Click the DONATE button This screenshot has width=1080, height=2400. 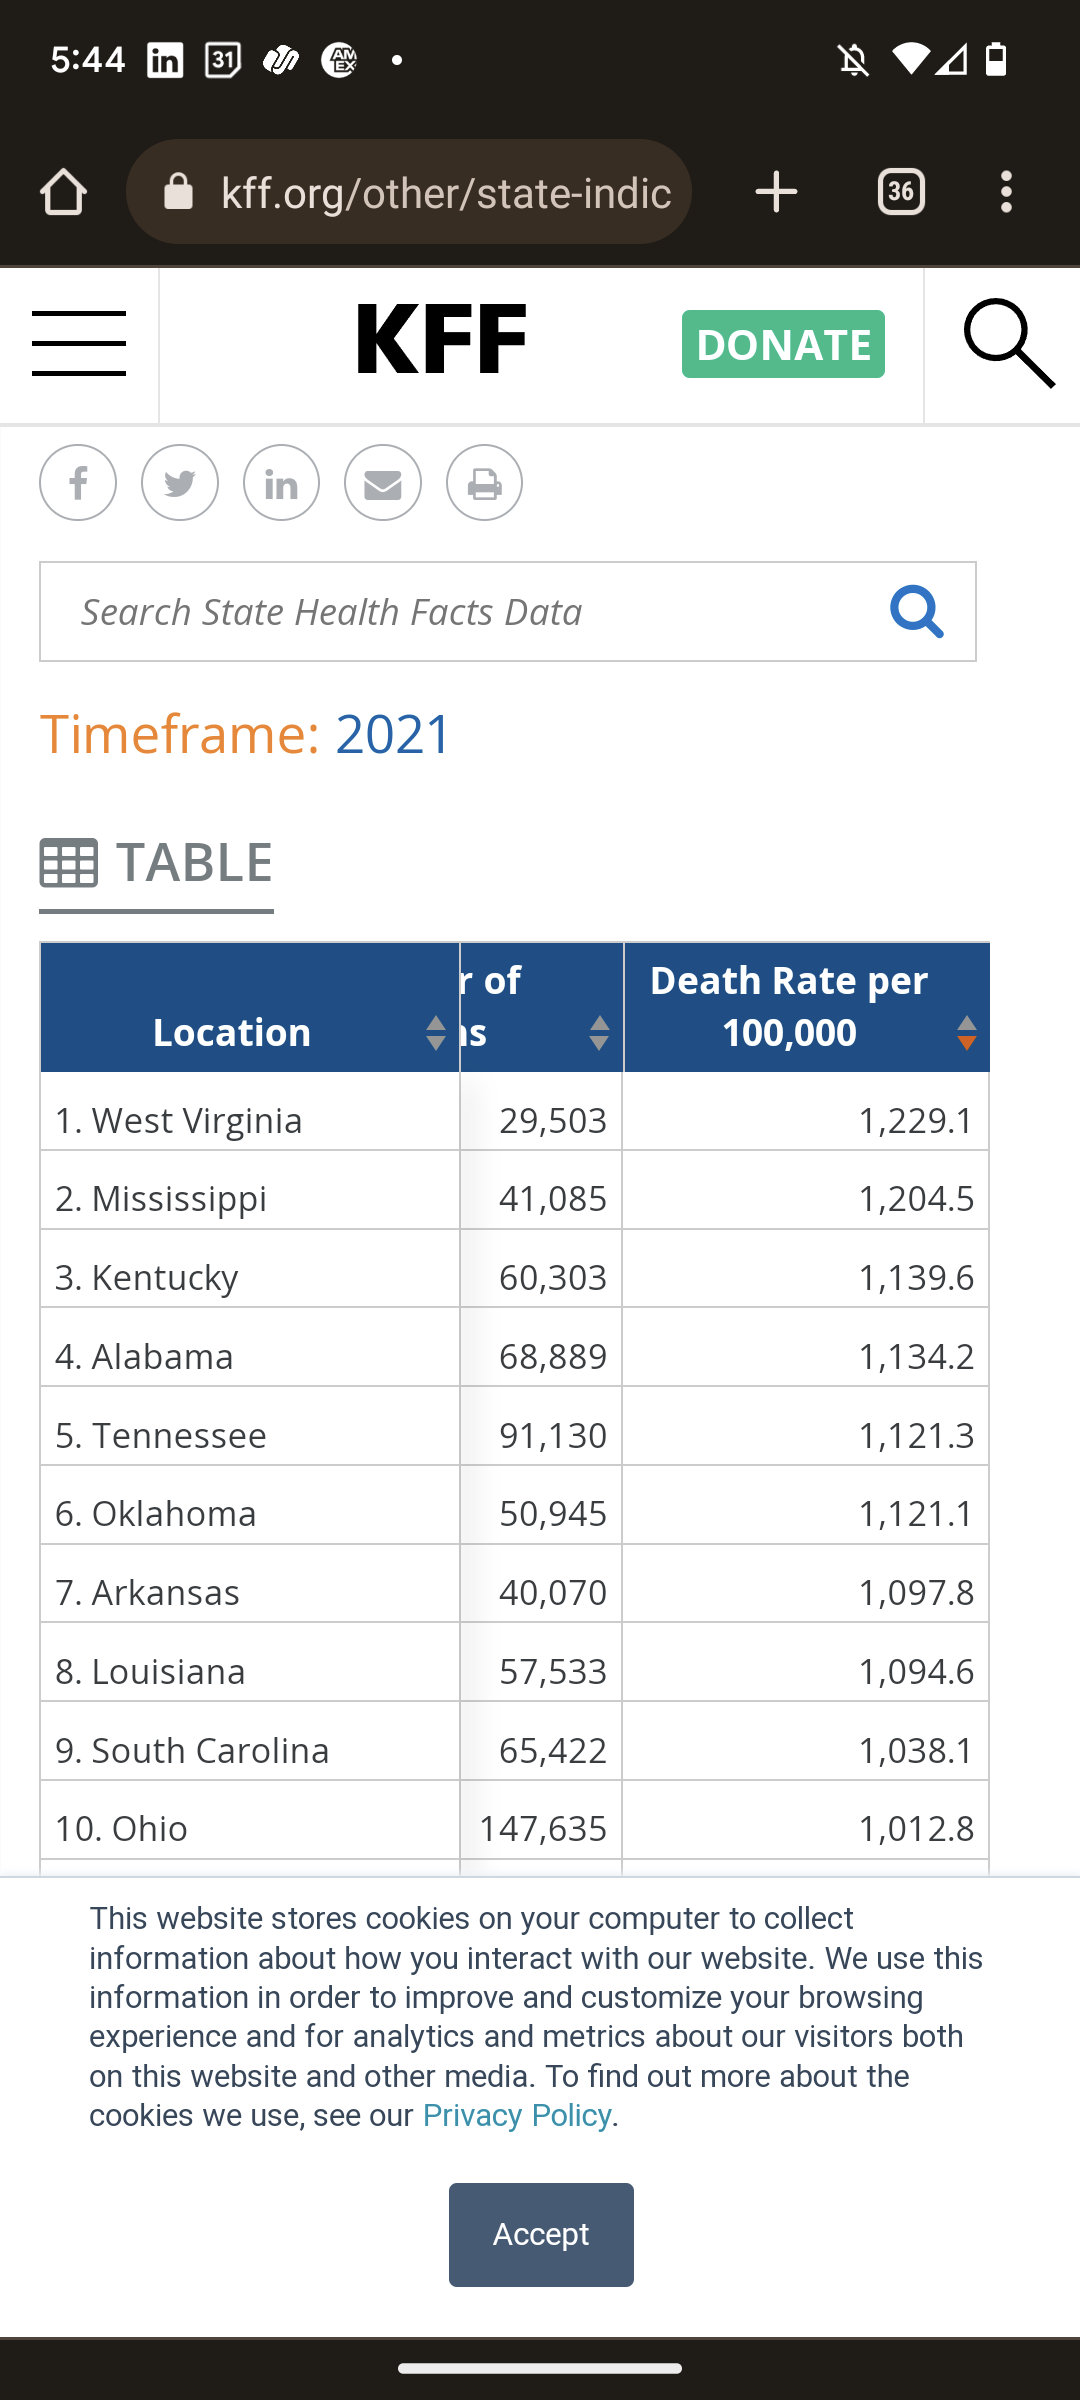point(783,344)
